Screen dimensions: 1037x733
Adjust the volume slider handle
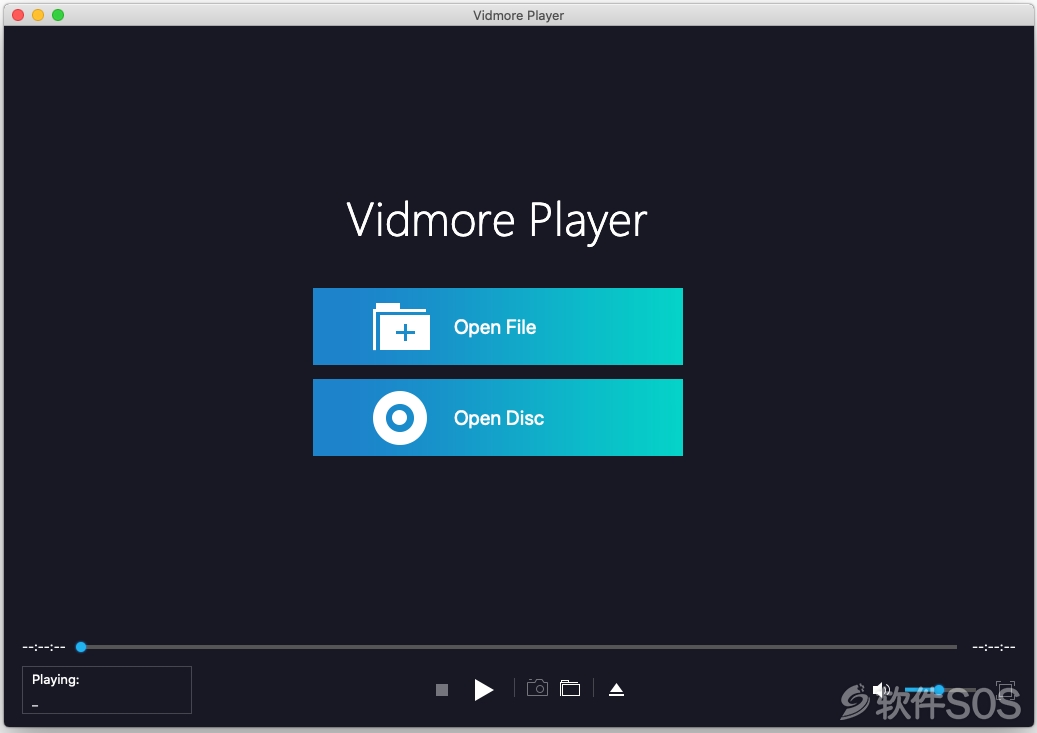point(938,690)
